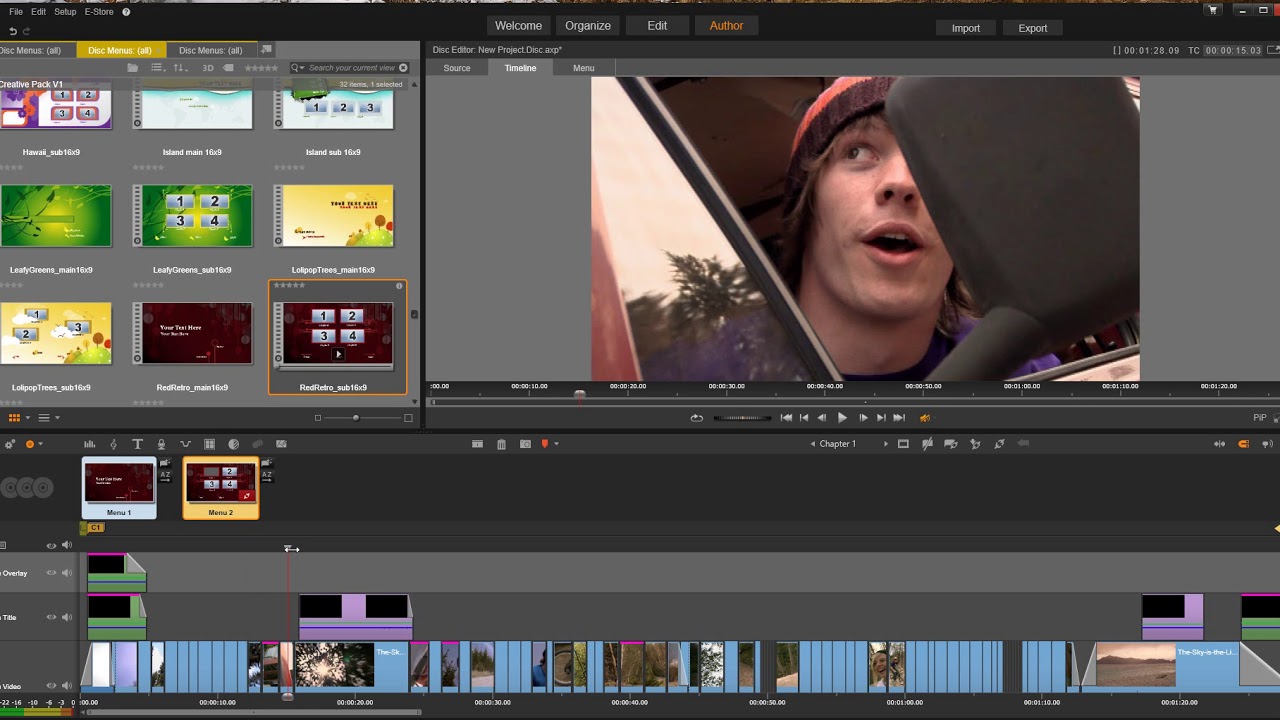The height and width of the screenshot is (720, 1280).
Task: Click the trim mode clip icon
Action: pos(477,444)
